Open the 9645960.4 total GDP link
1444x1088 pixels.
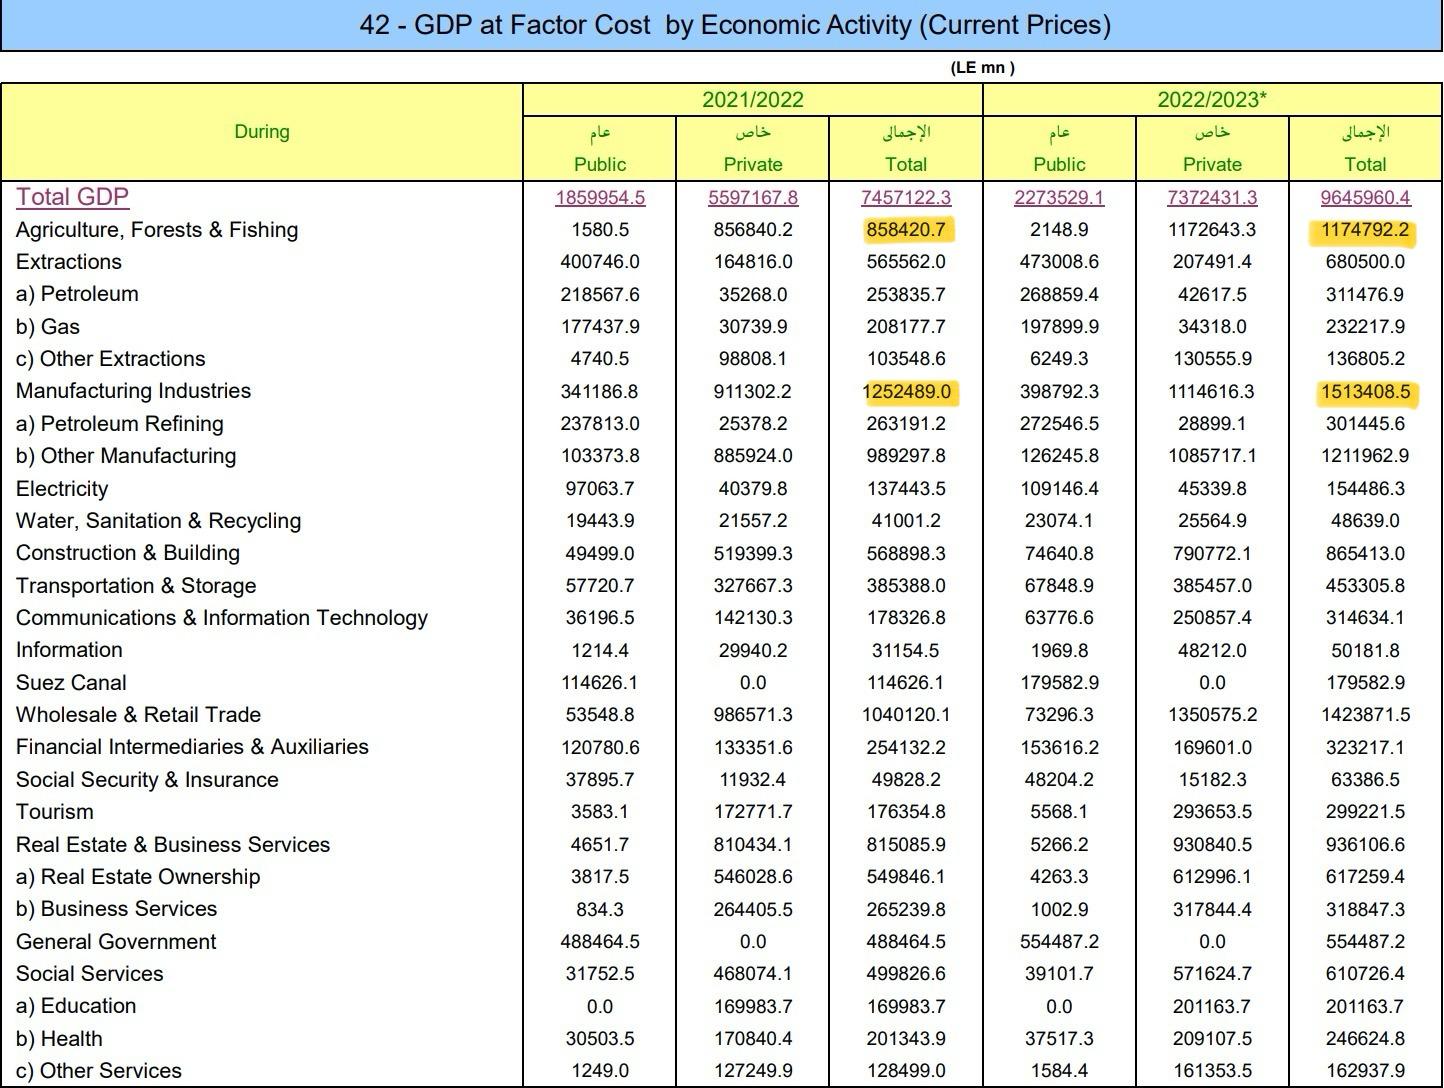(x=1365, y=198)
